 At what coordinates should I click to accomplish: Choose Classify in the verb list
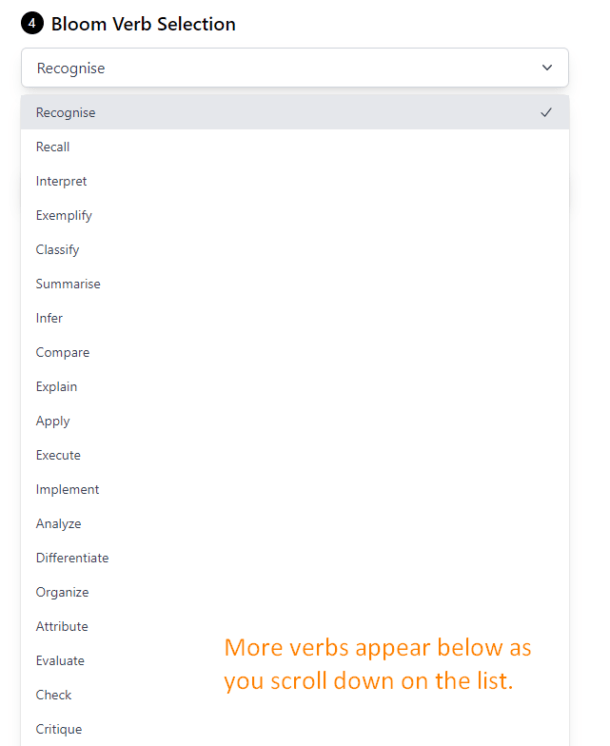pos(57,250)
